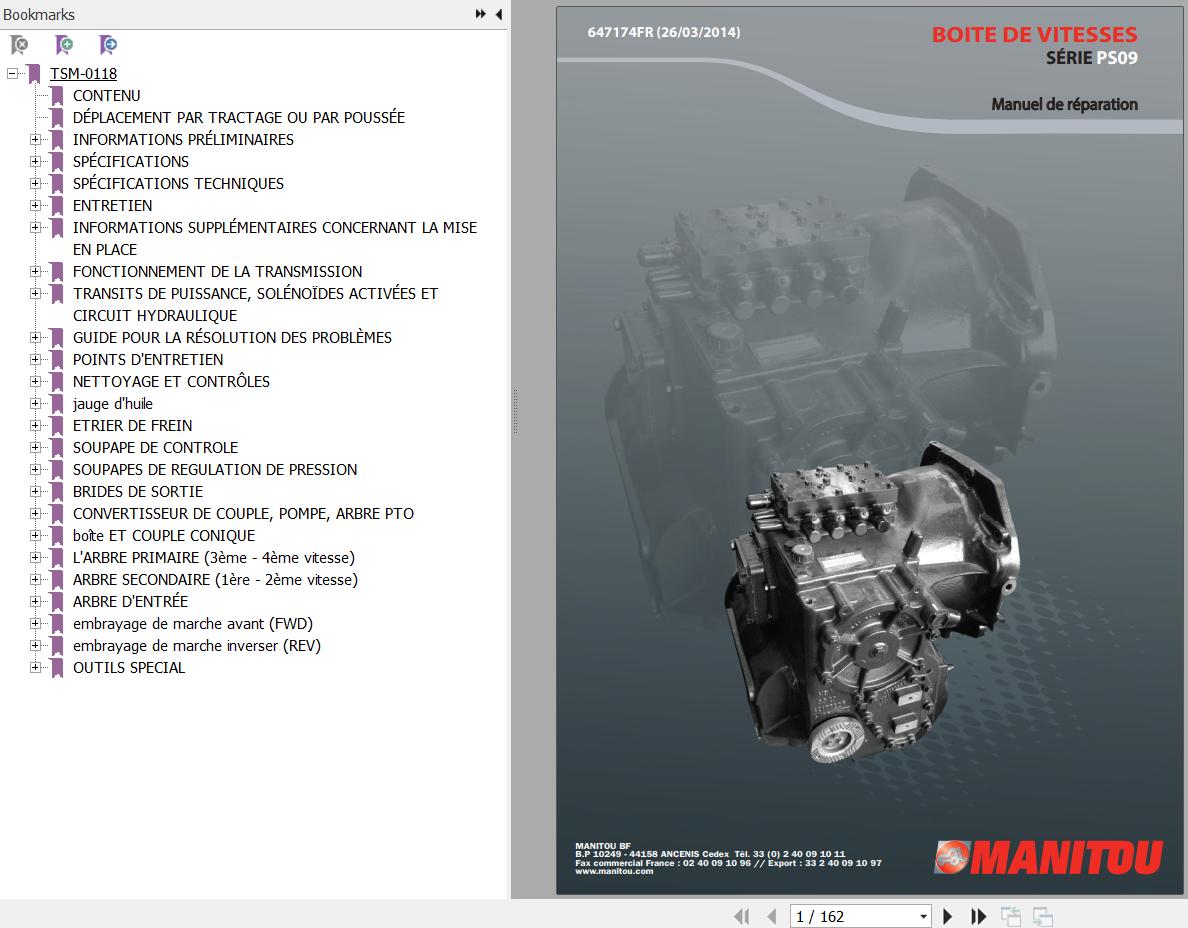Expand the jauge d'huile bookmark

click(x=35, y=403)
